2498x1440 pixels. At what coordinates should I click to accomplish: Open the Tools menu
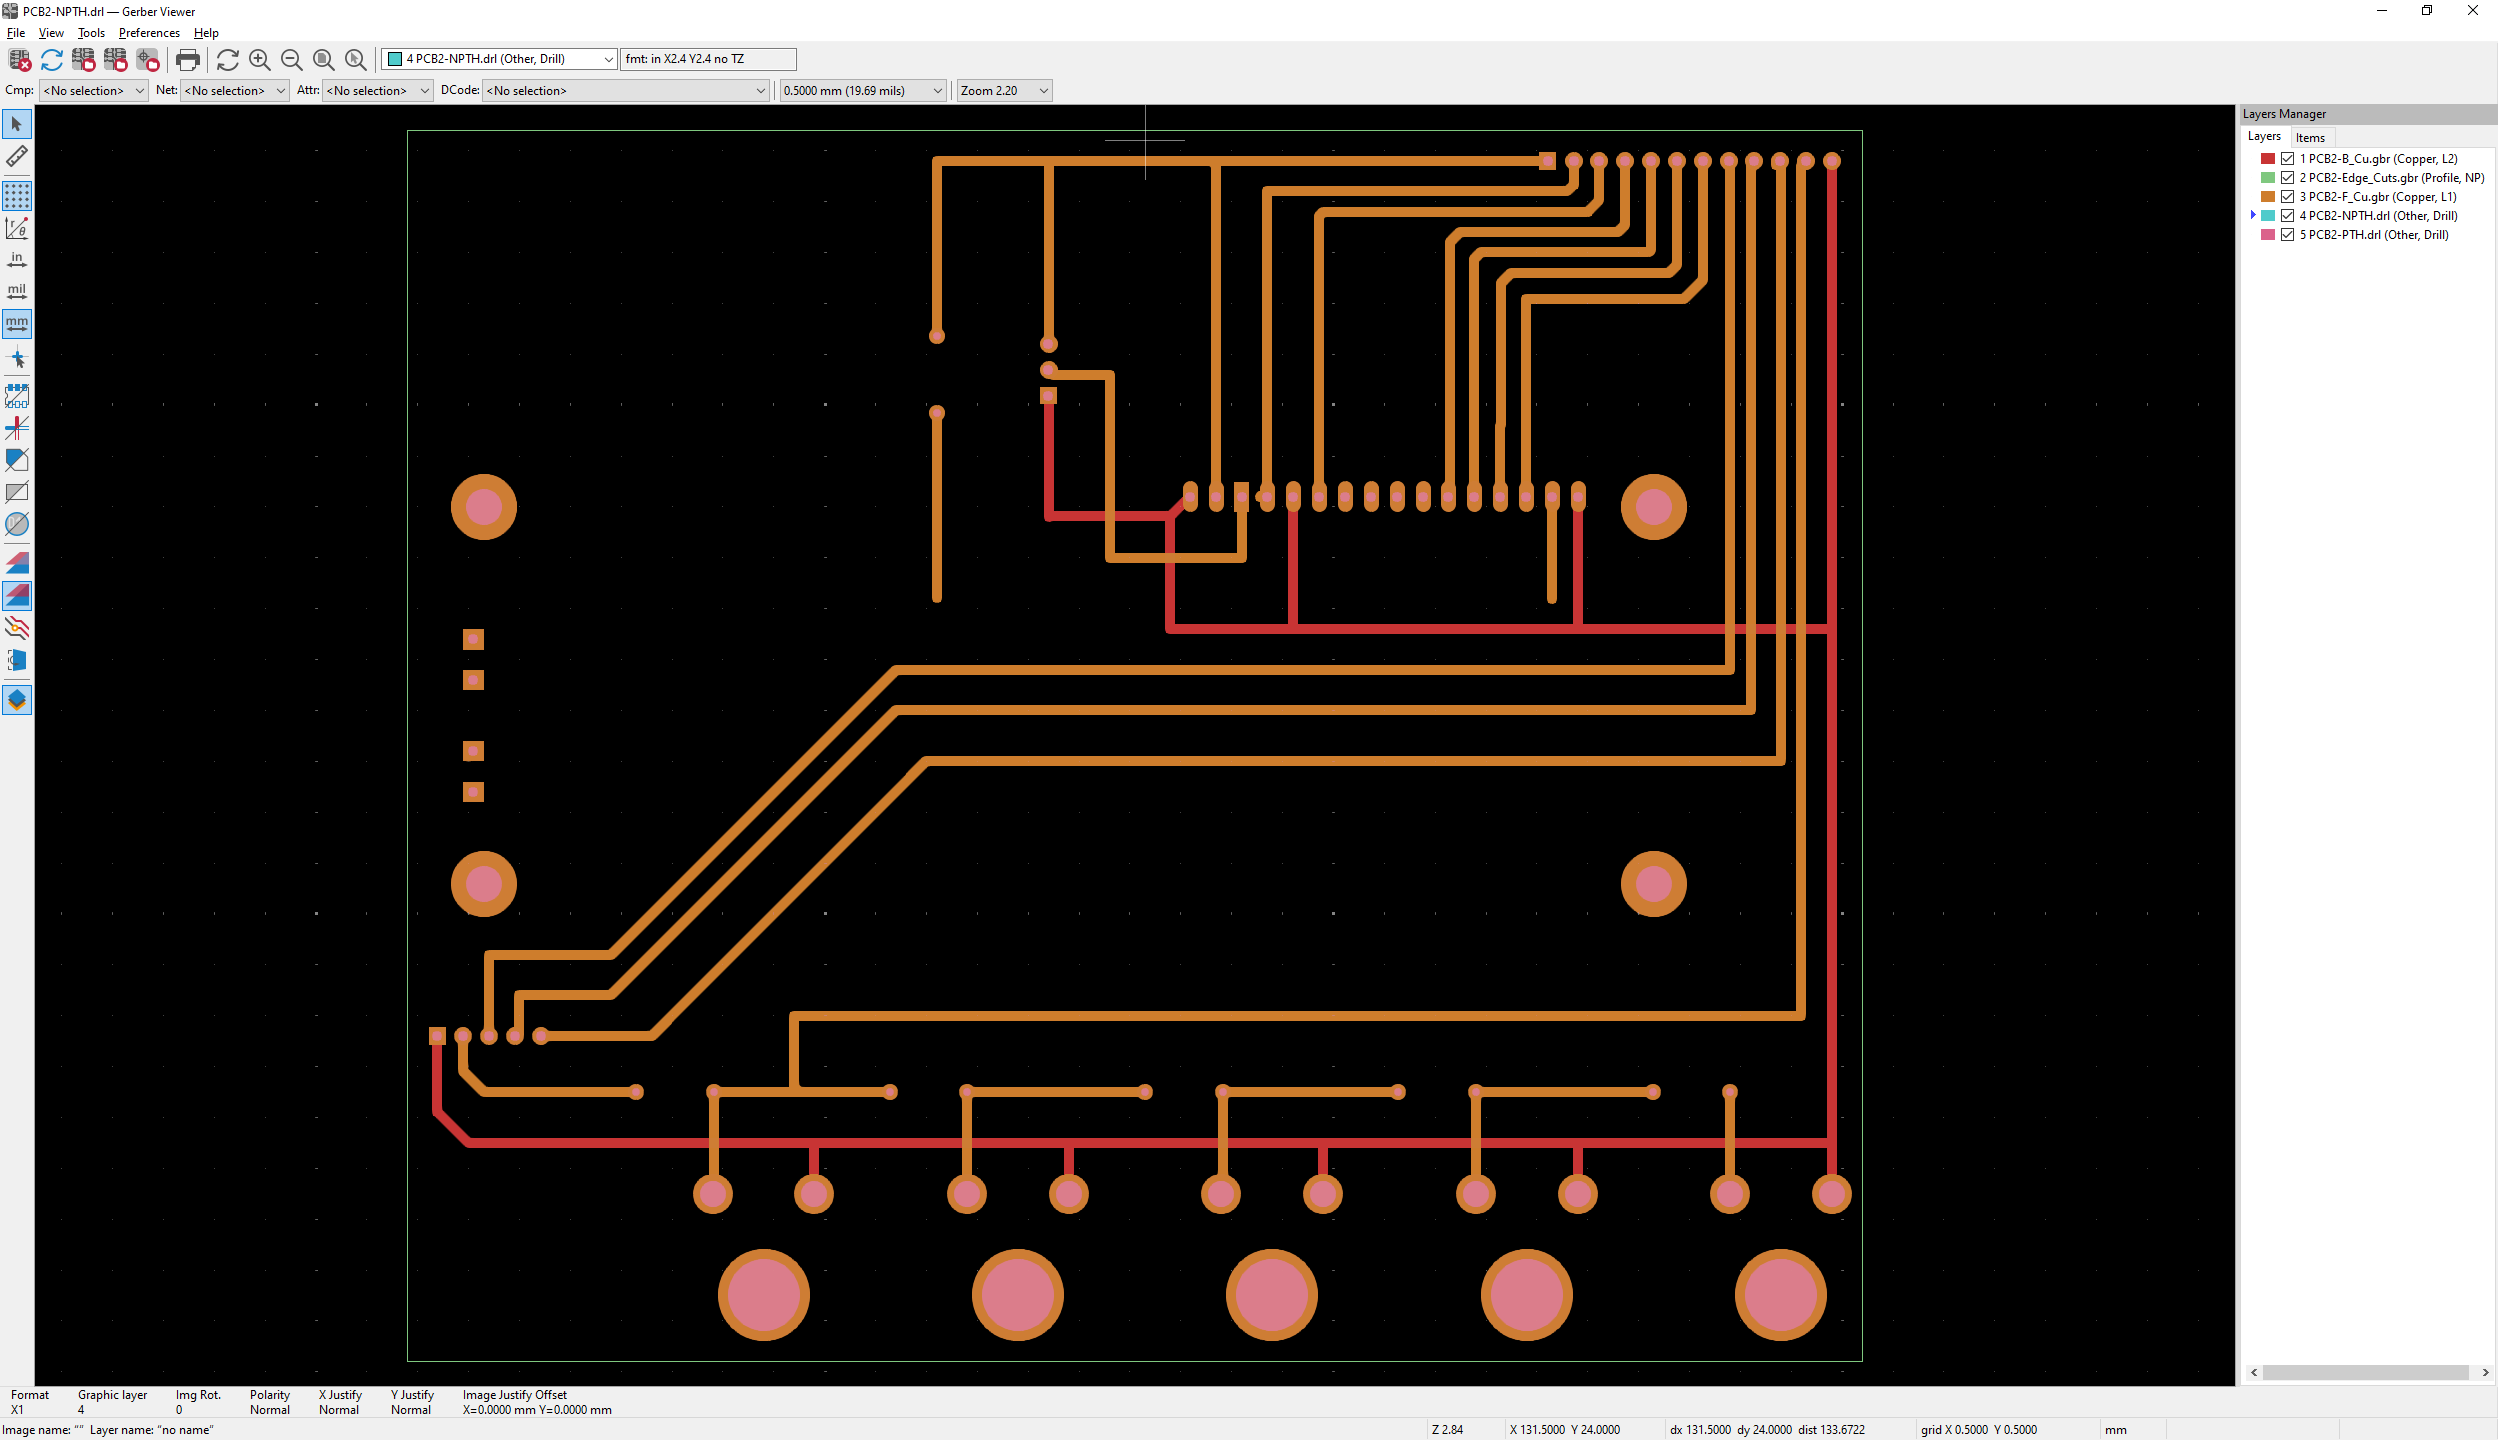91,33
